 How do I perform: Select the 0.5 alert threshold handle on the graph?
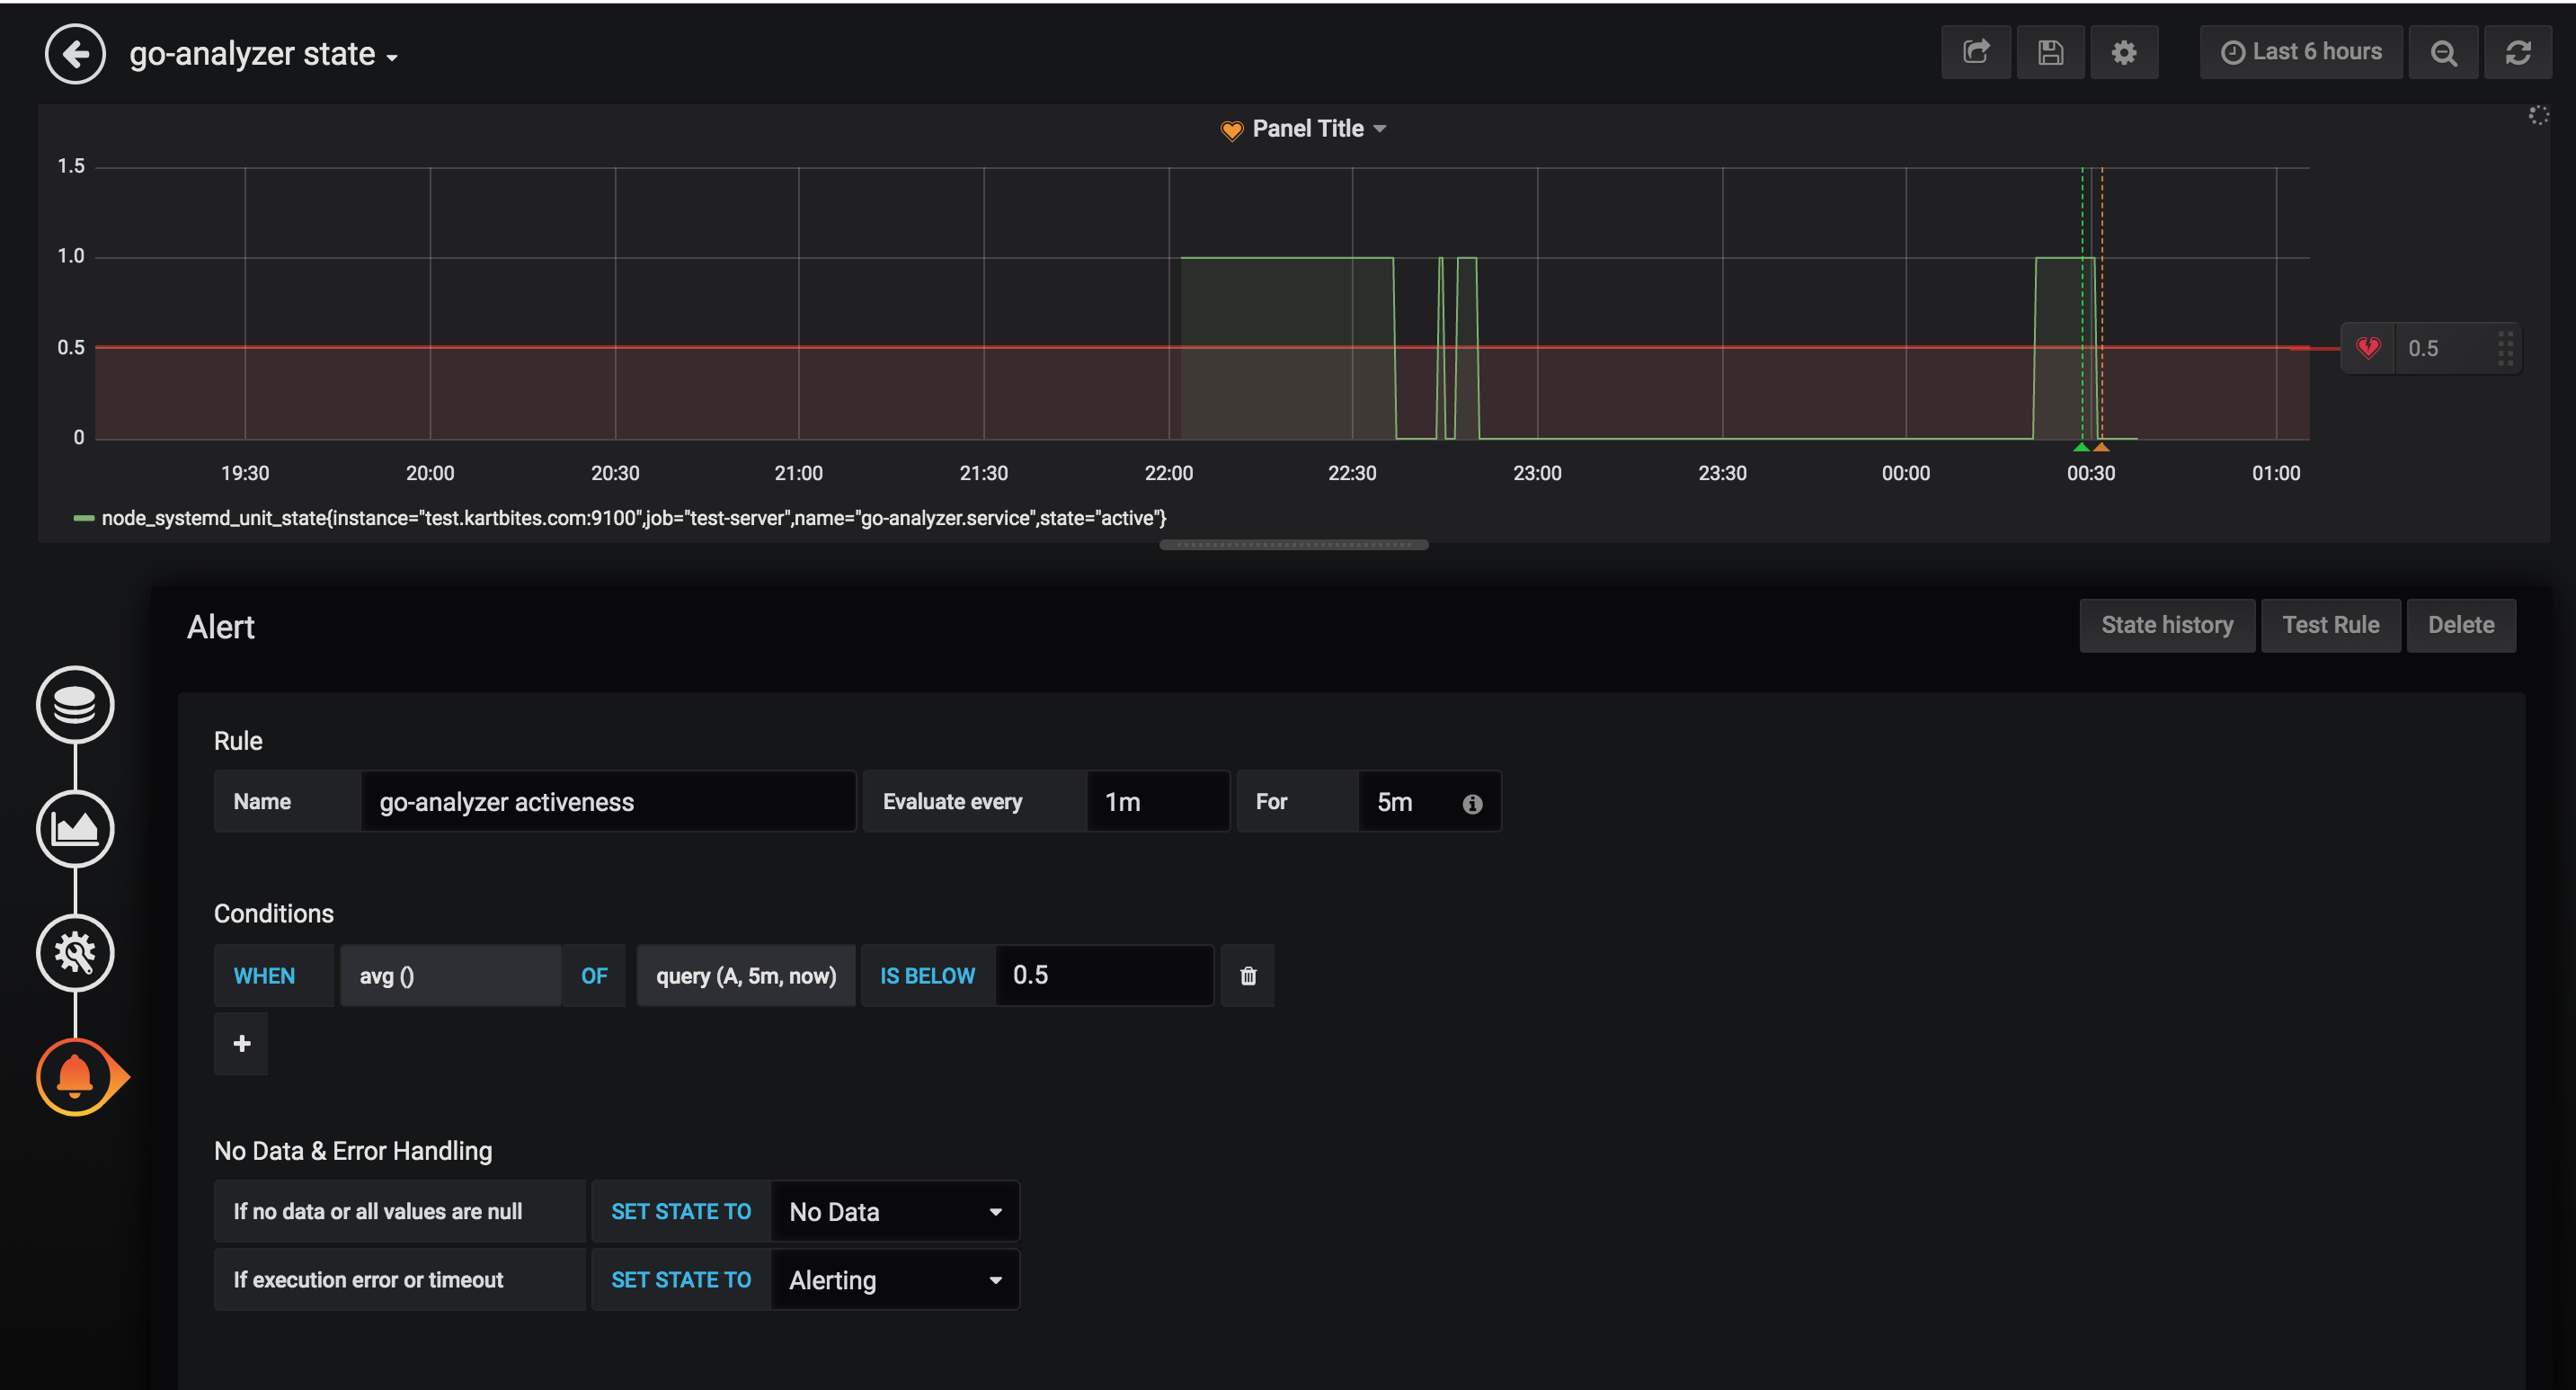coord(2432,348)
